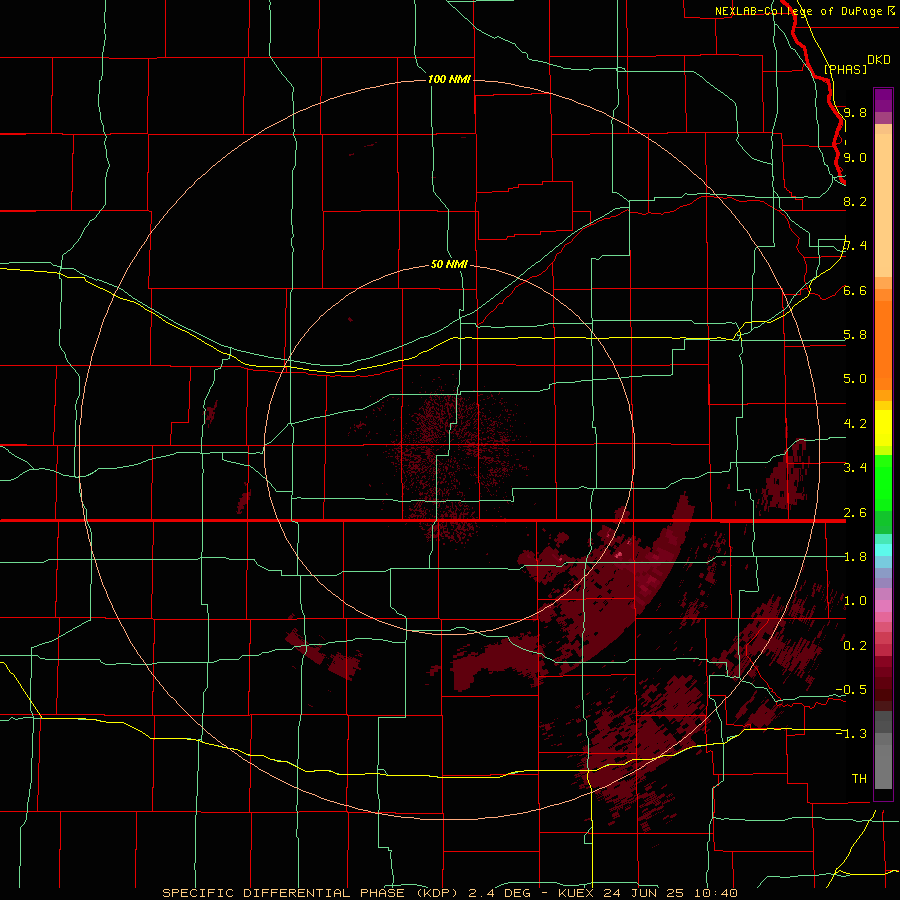The height and width of the screenshot is (900, 900).
Task: Click the 6.6 value on the color scale
Action: pyautogui.click(x=855, y=290)
